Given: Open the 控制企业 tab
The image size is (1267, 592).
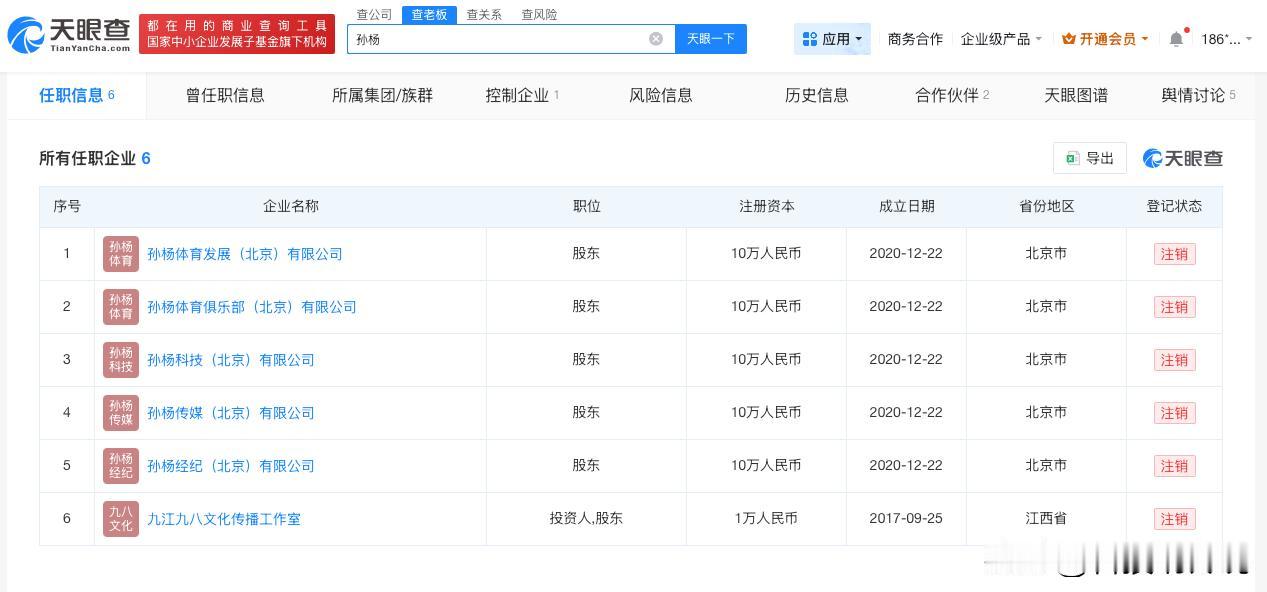Looking at the screenshot, I should [522, 96].
